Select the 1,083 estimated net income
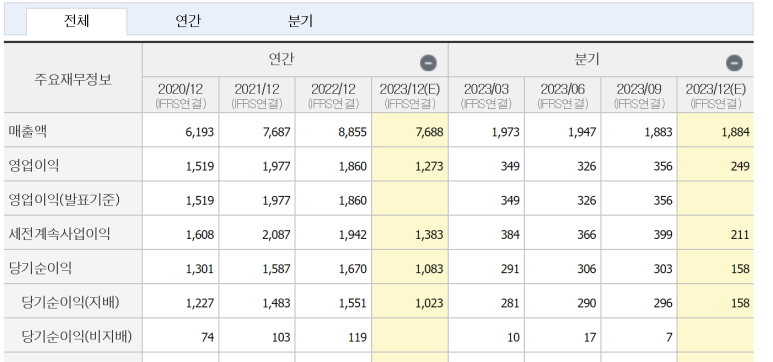 [429, 269]
